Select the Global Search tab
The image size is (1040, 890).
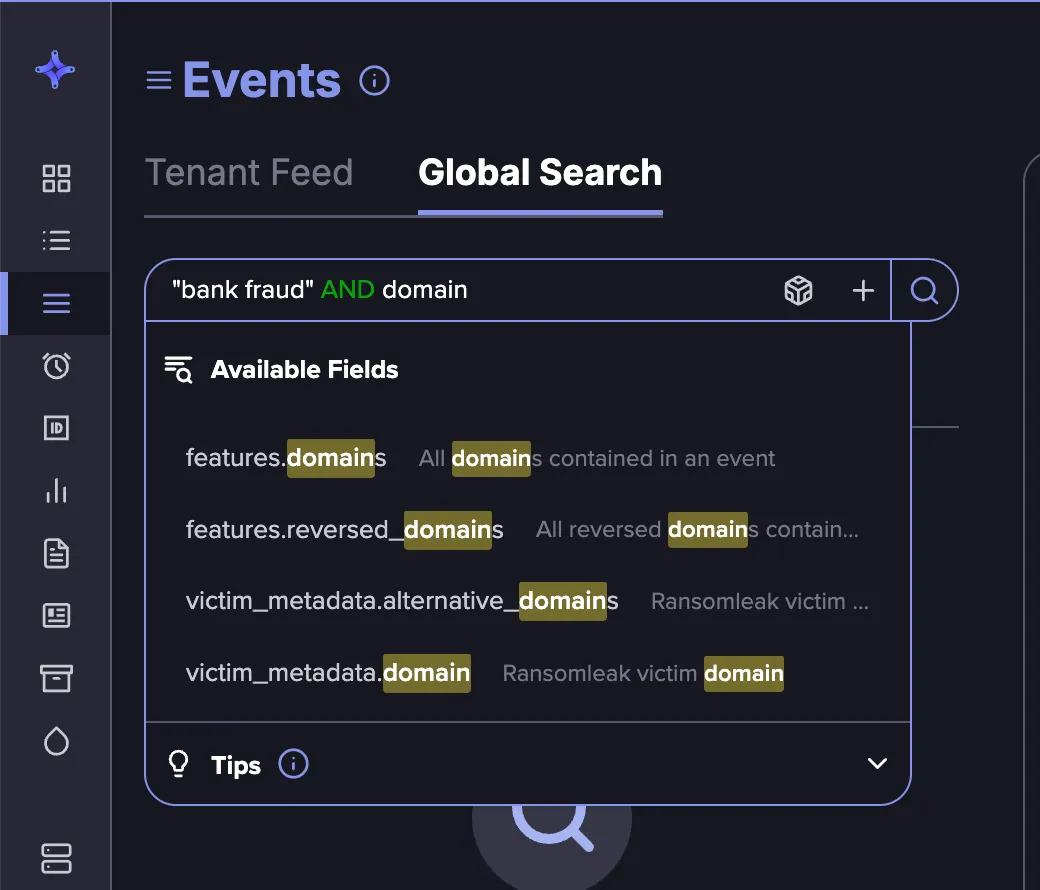[x=540, y=172]
